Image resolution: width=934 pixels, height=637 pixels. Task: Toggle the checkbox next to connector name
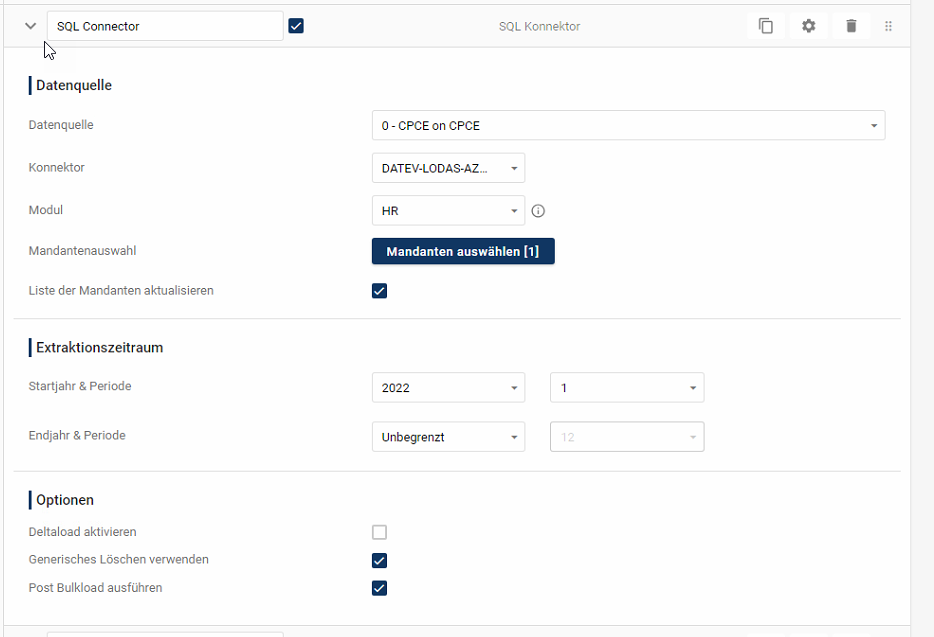point(296,26)
